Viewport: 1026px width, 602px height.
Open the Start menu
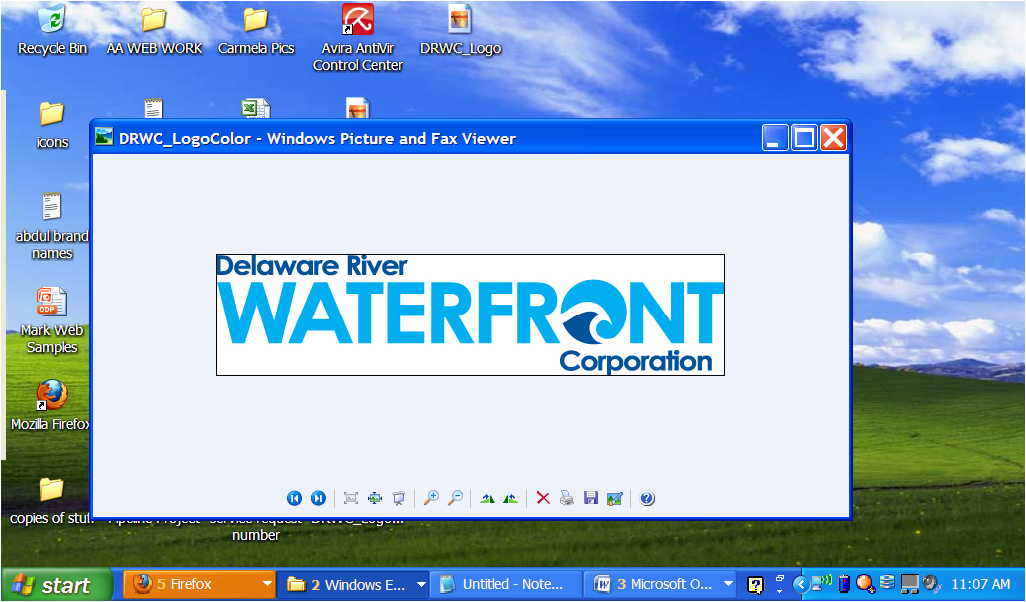[56, 585]
